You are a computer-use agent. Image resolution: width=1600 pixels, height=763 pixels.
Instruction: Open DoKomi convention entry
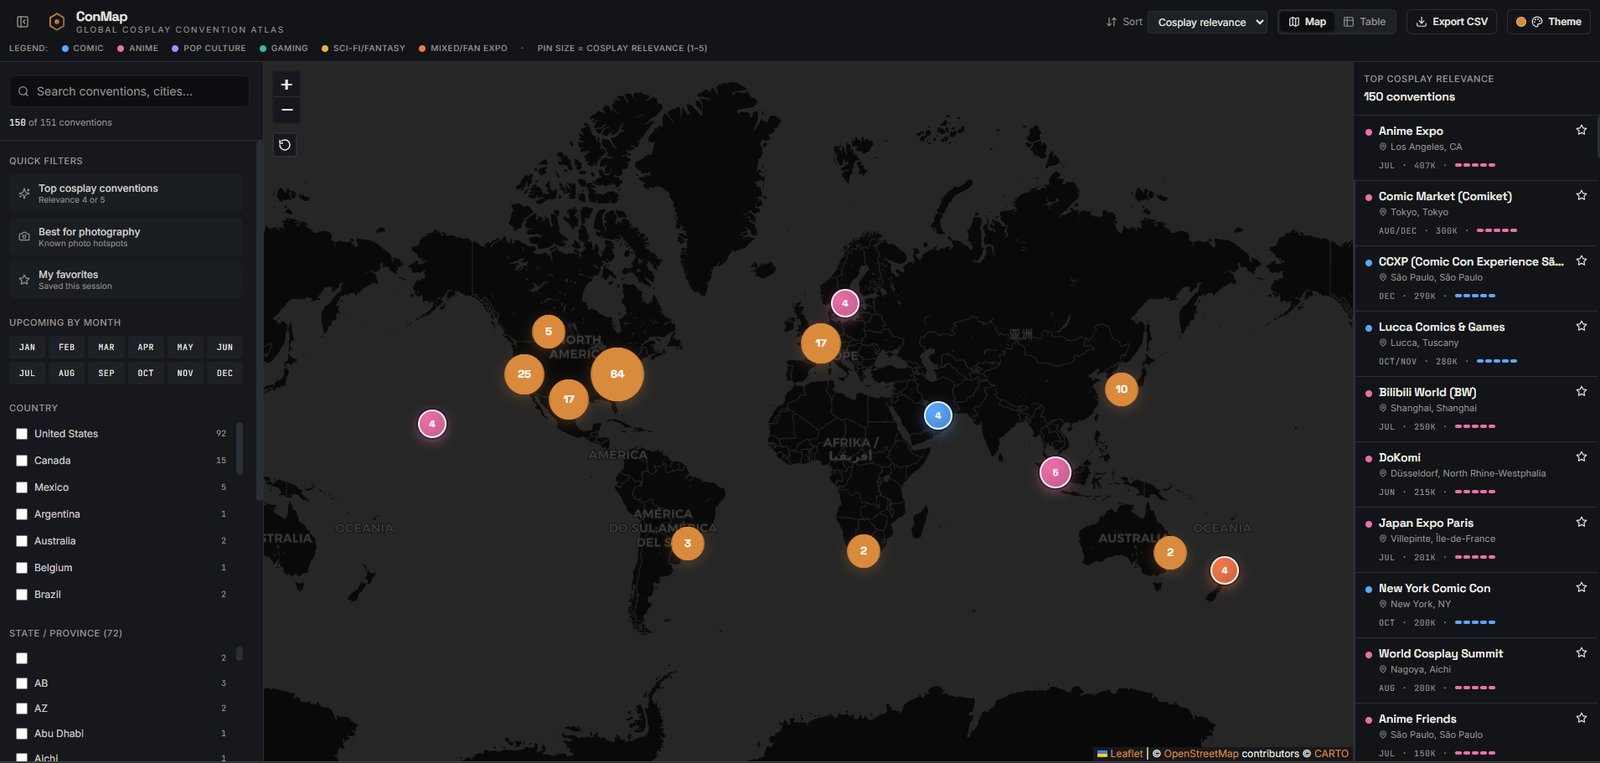pos(1477,474)
